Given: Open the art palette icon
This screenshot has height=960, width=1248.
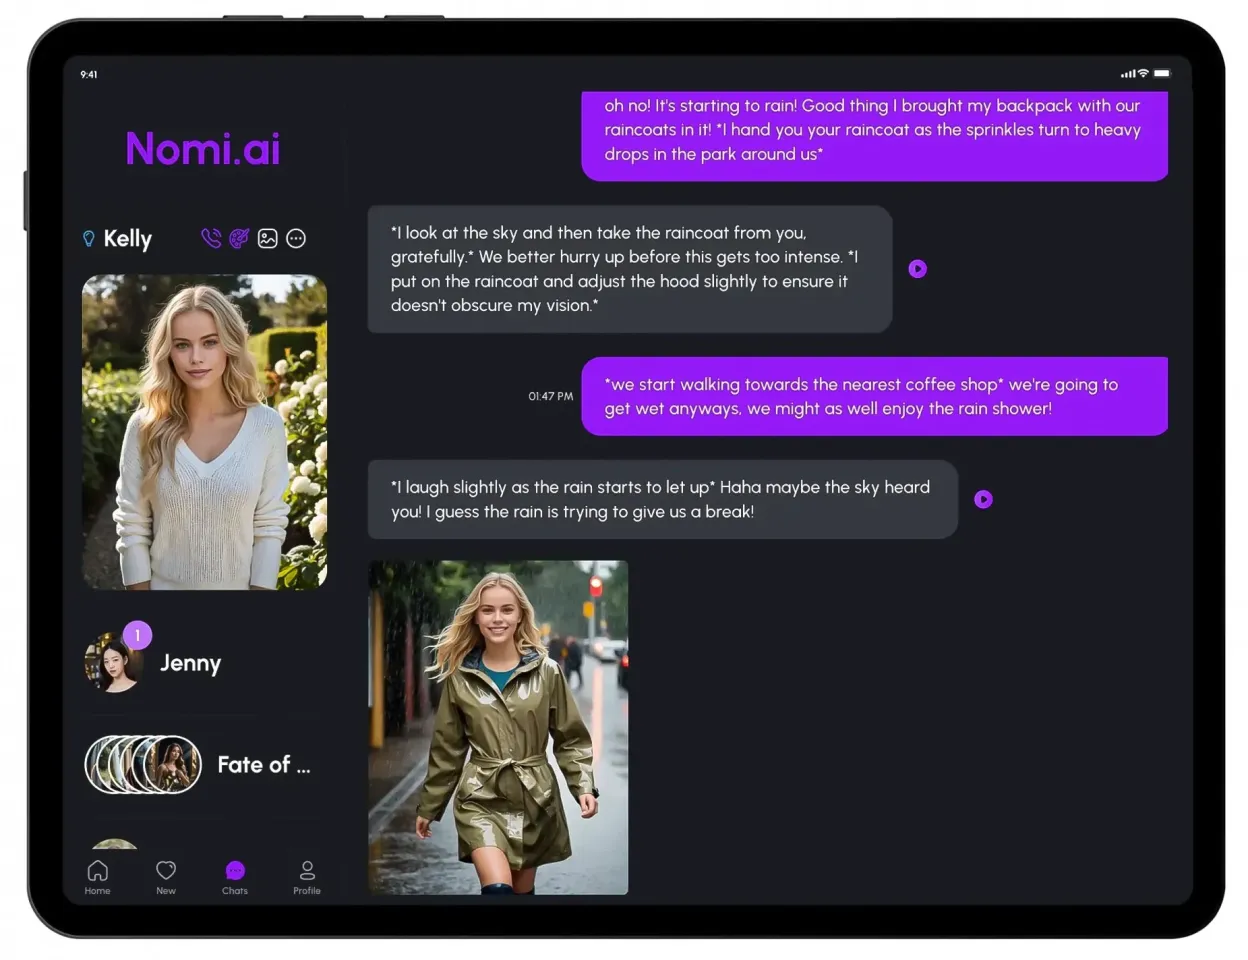Looking at the screenshot, I should coord(239,238).
